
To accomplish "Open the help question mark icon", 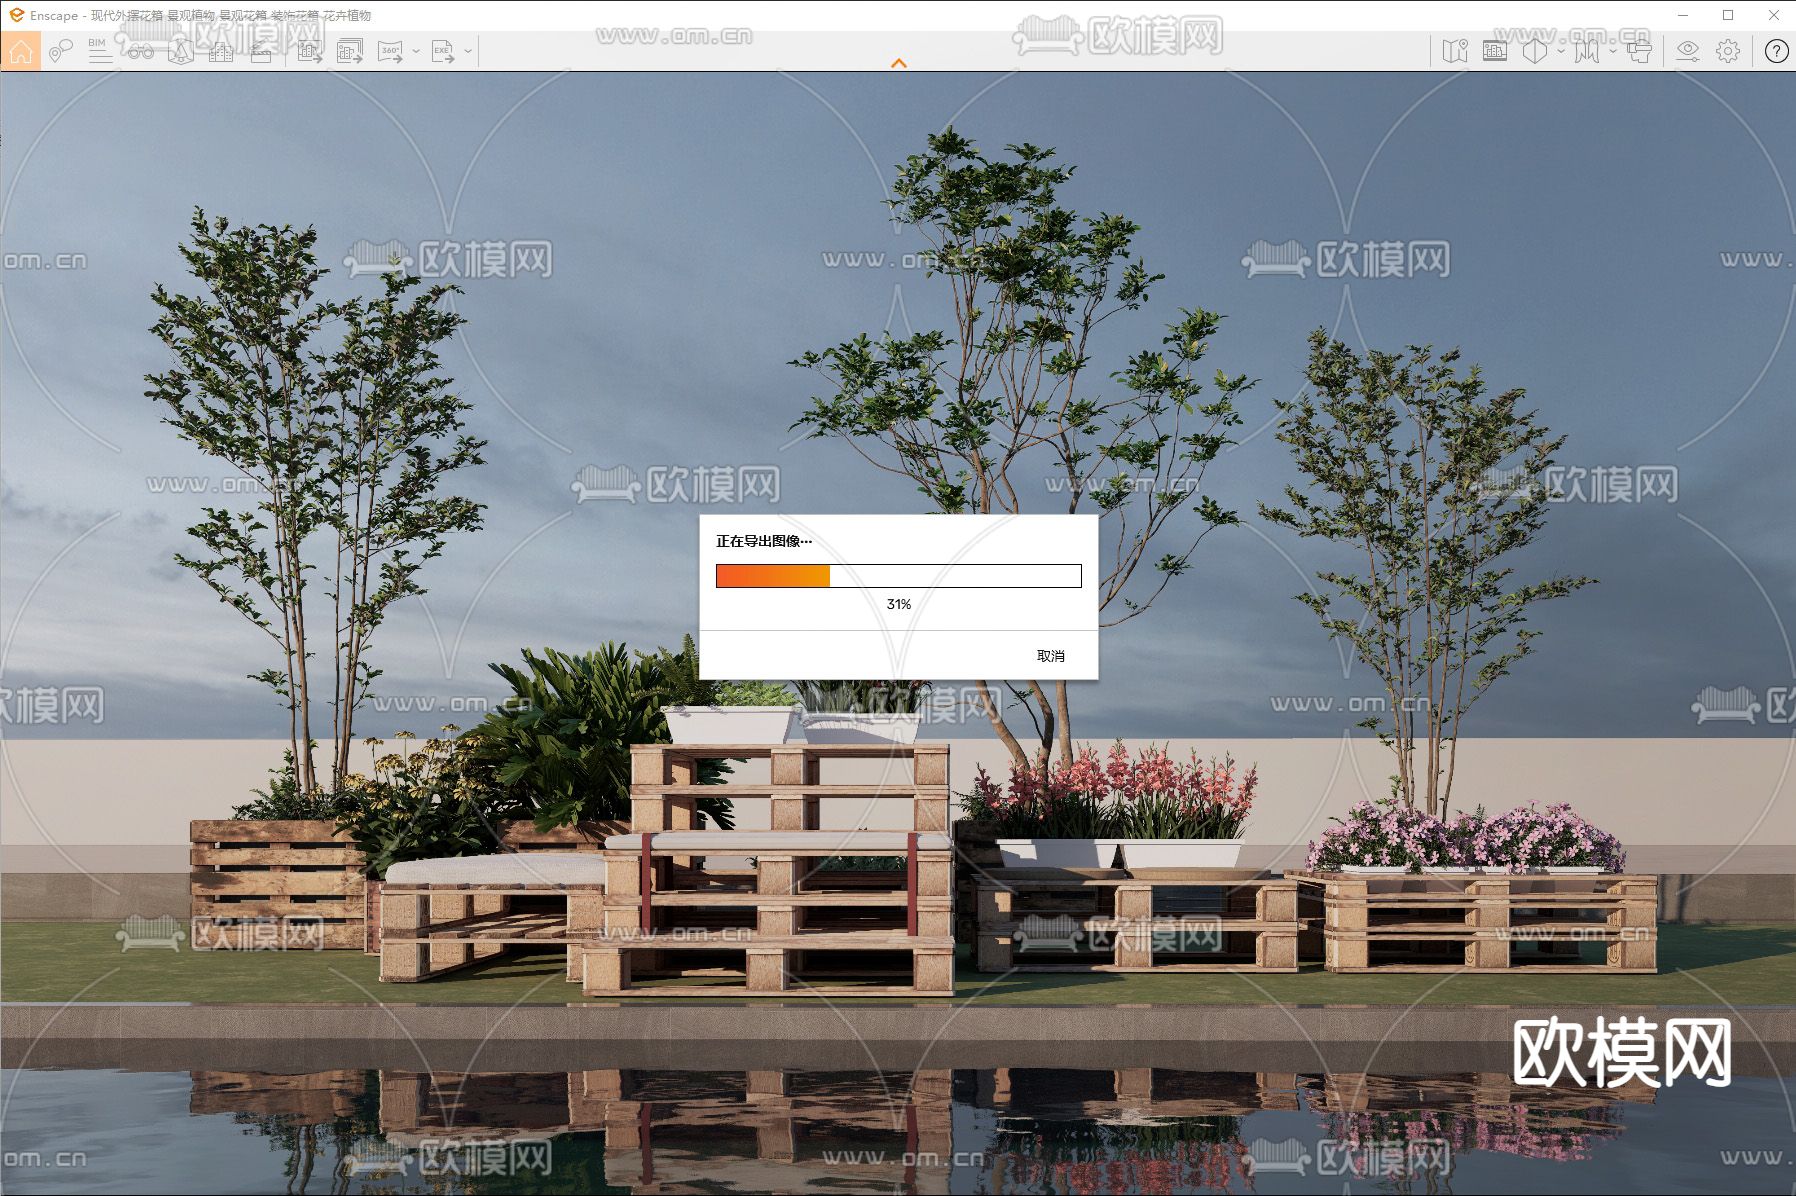I will tap(1776, 51).
